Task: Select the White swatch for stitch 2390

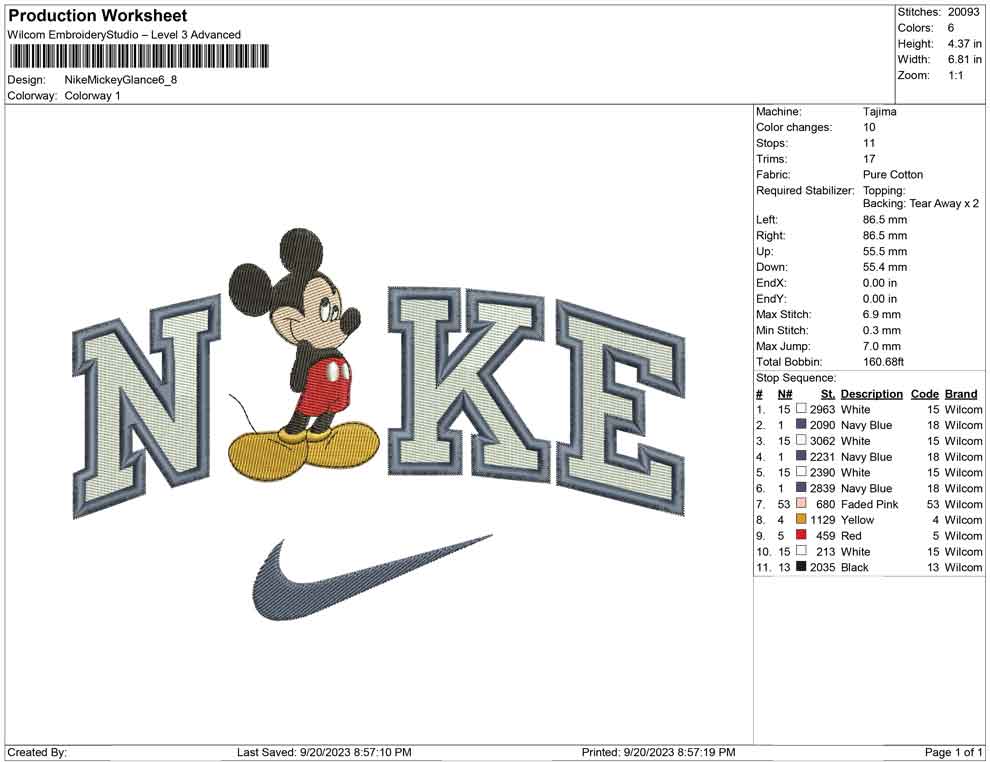Action: click(x=801, y=472)
